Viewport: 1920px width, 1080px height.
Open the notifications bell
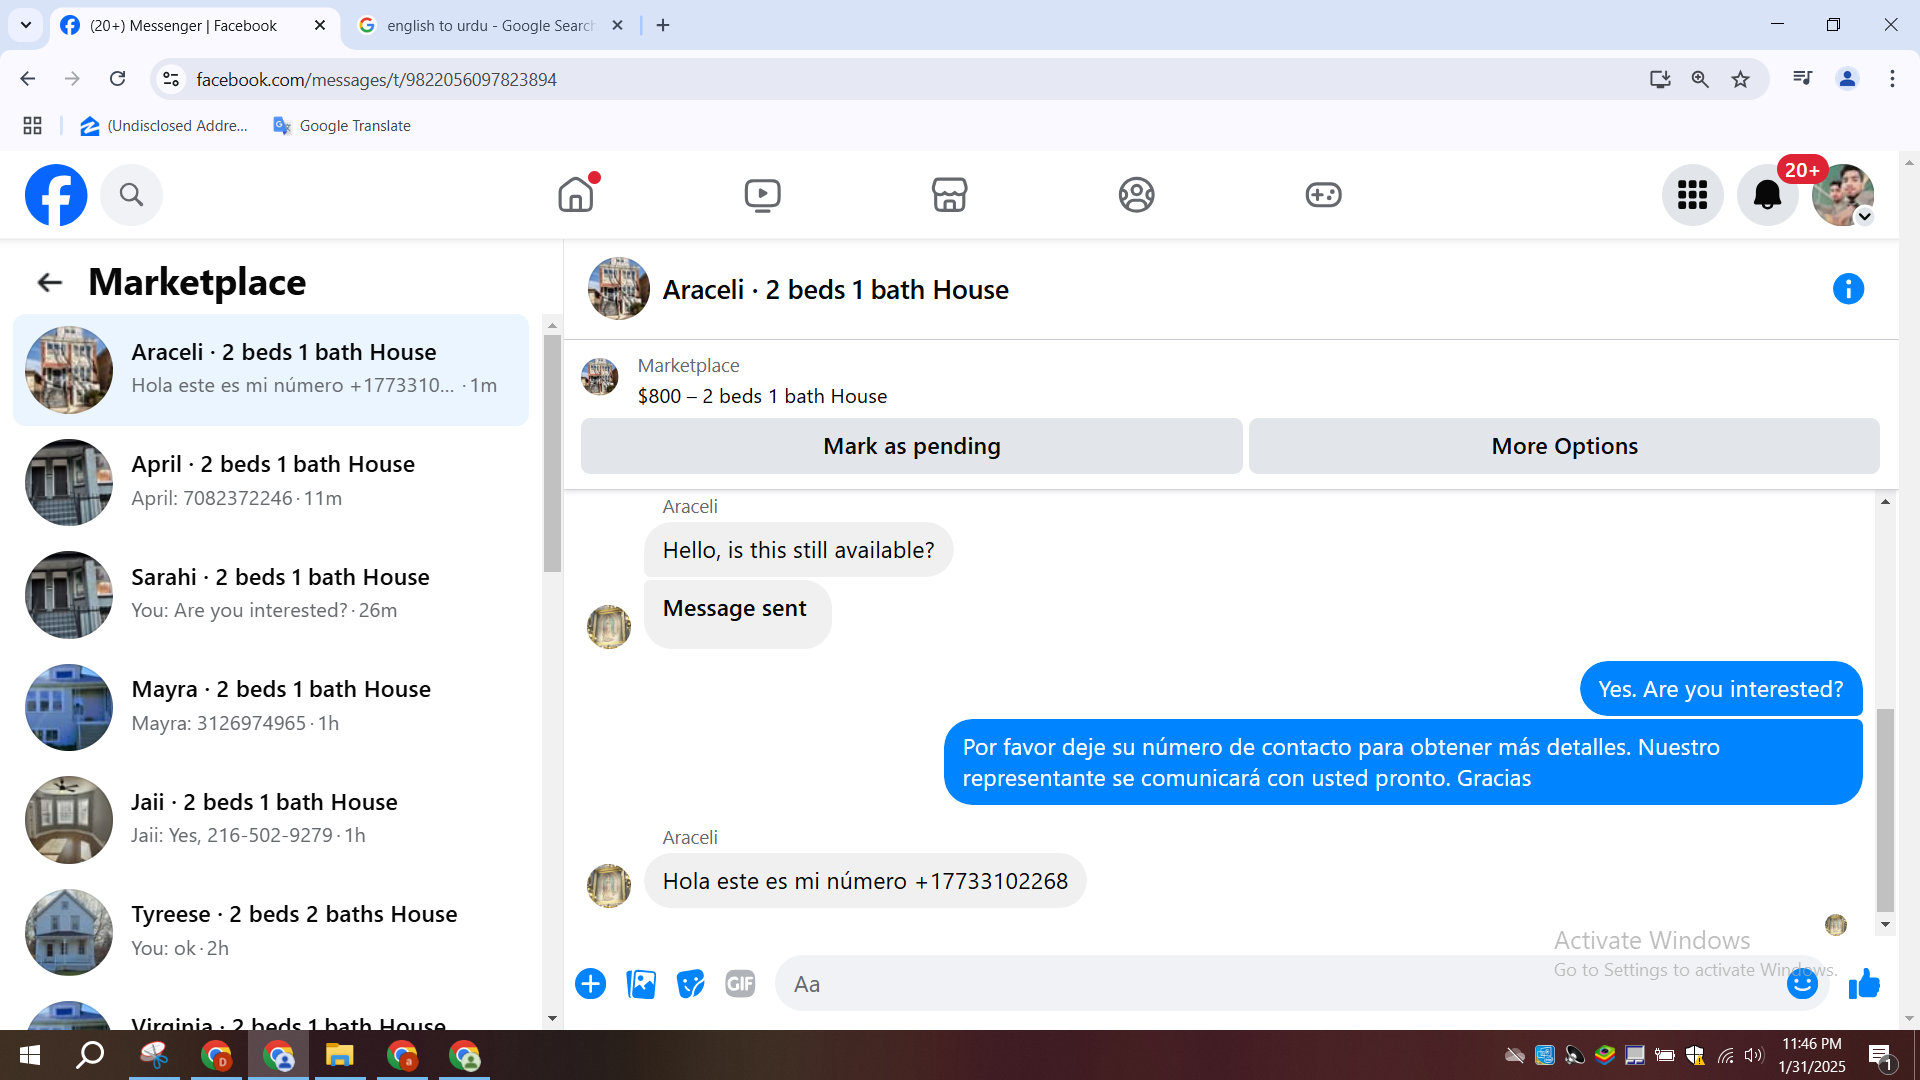click(x=1768, y=195)
